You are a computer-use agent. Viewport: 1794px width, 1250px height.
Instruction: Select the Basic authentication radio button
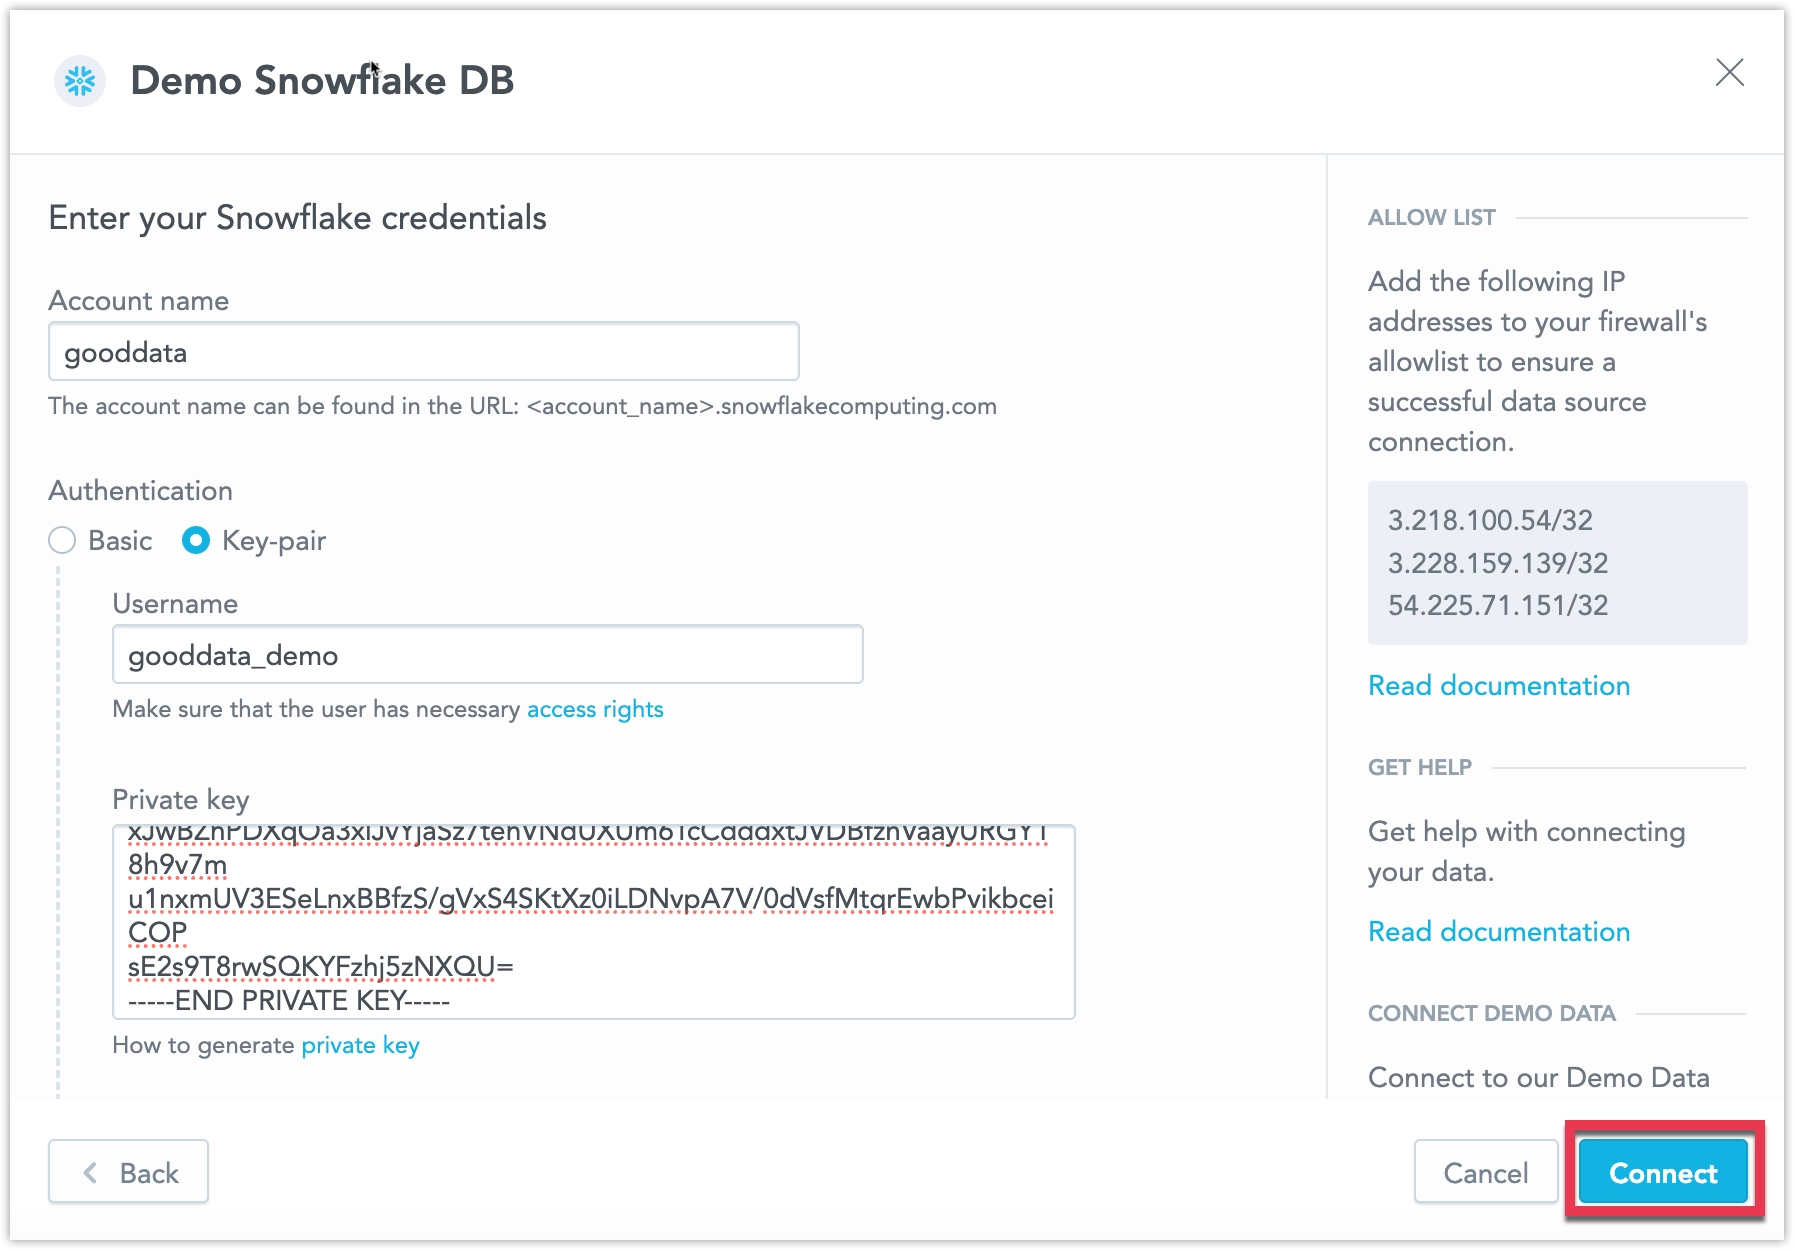pyautogui.click(x=61, y=540)
